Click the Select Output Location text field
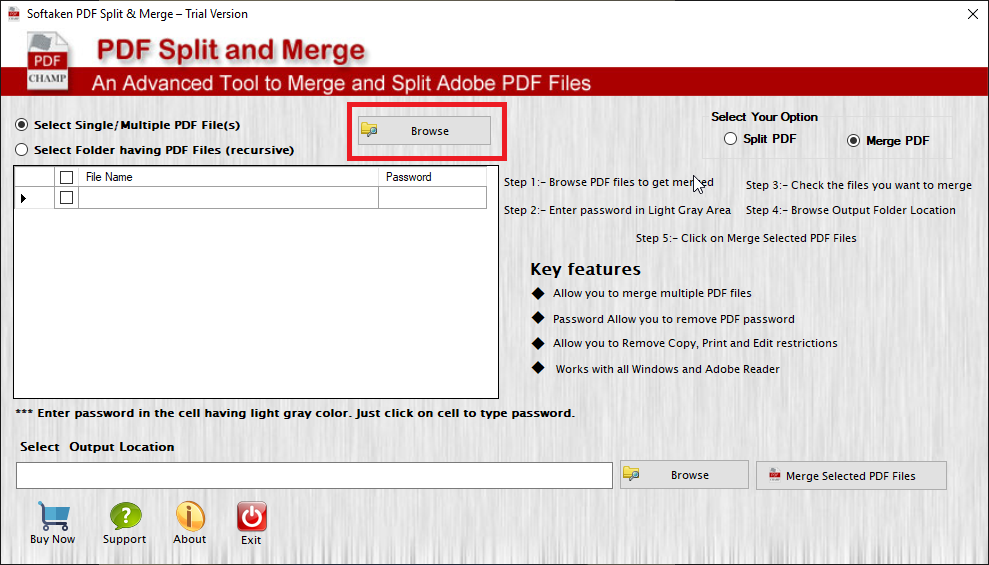The width and height of the screenshot is (989, 565). tap(314, 475)
